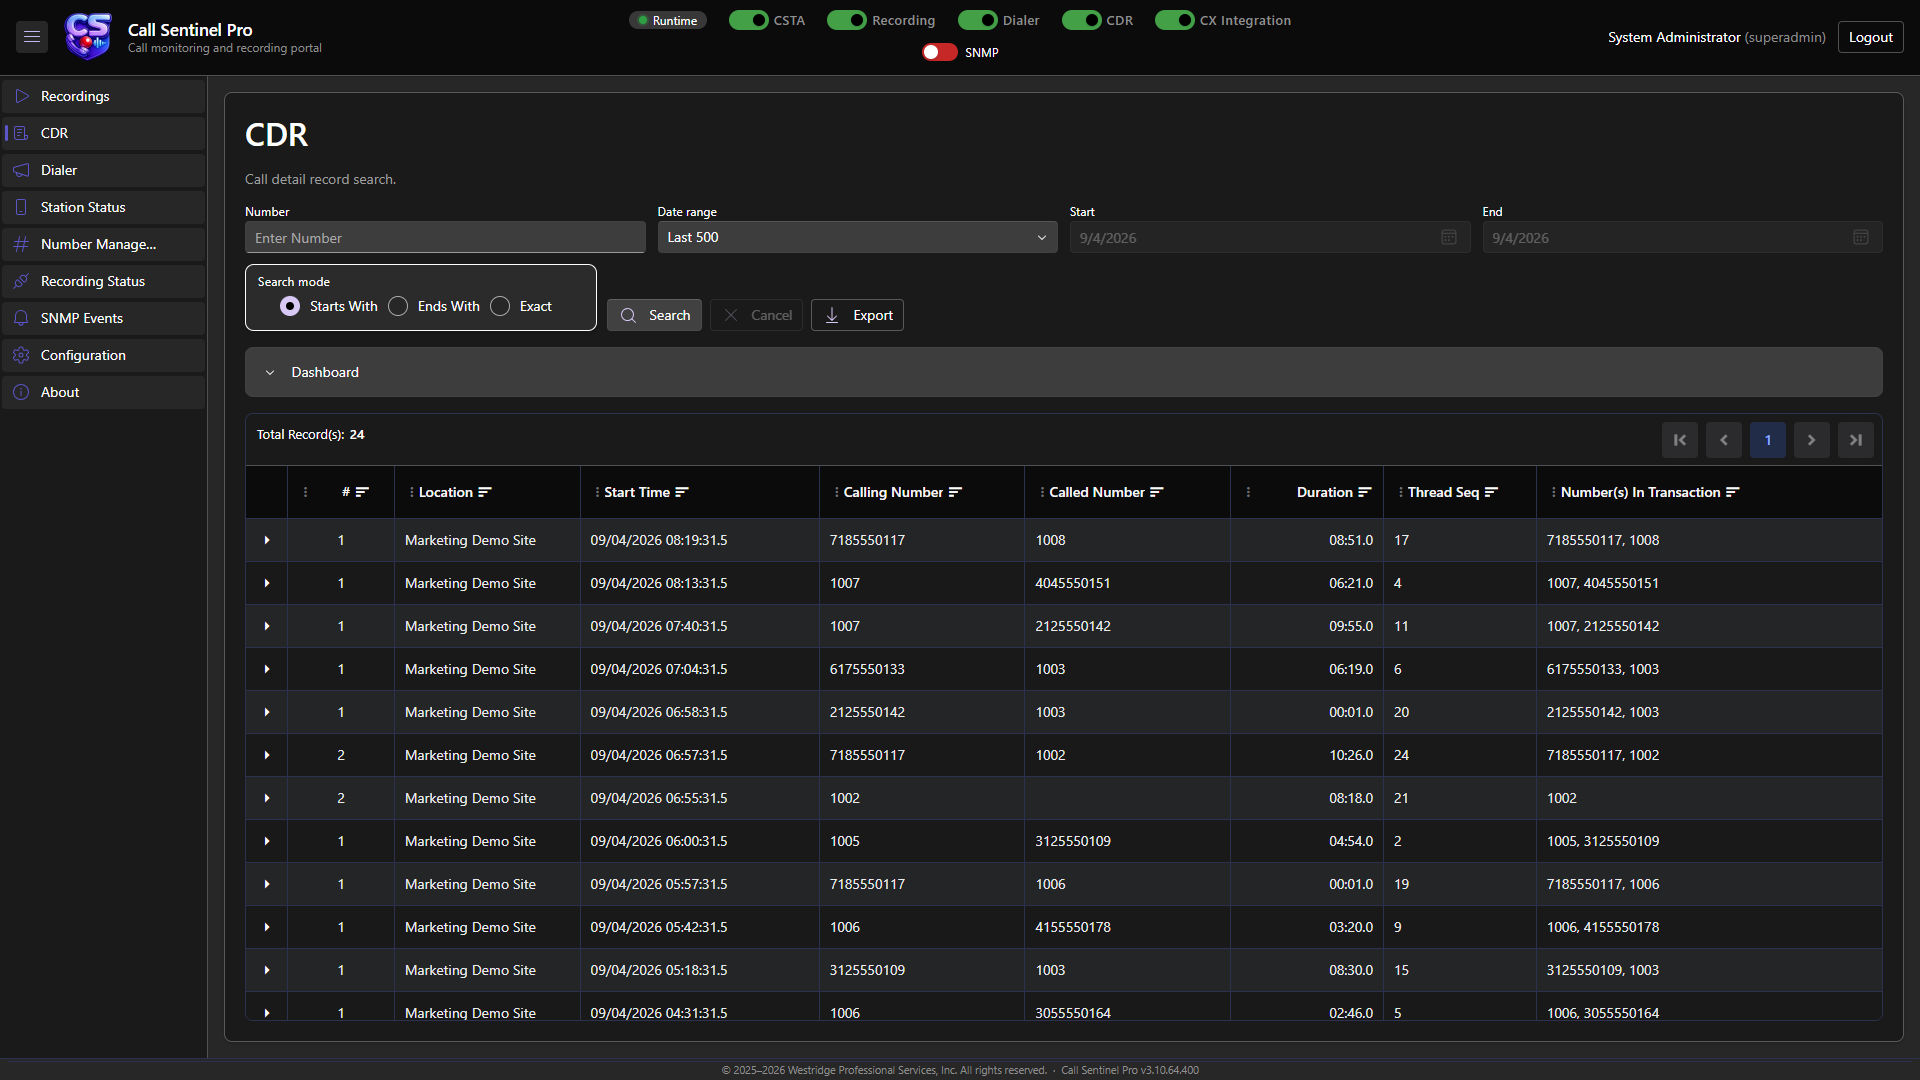Click the Search button
Screen dimensions: 1920x1080
coord(654,315)
